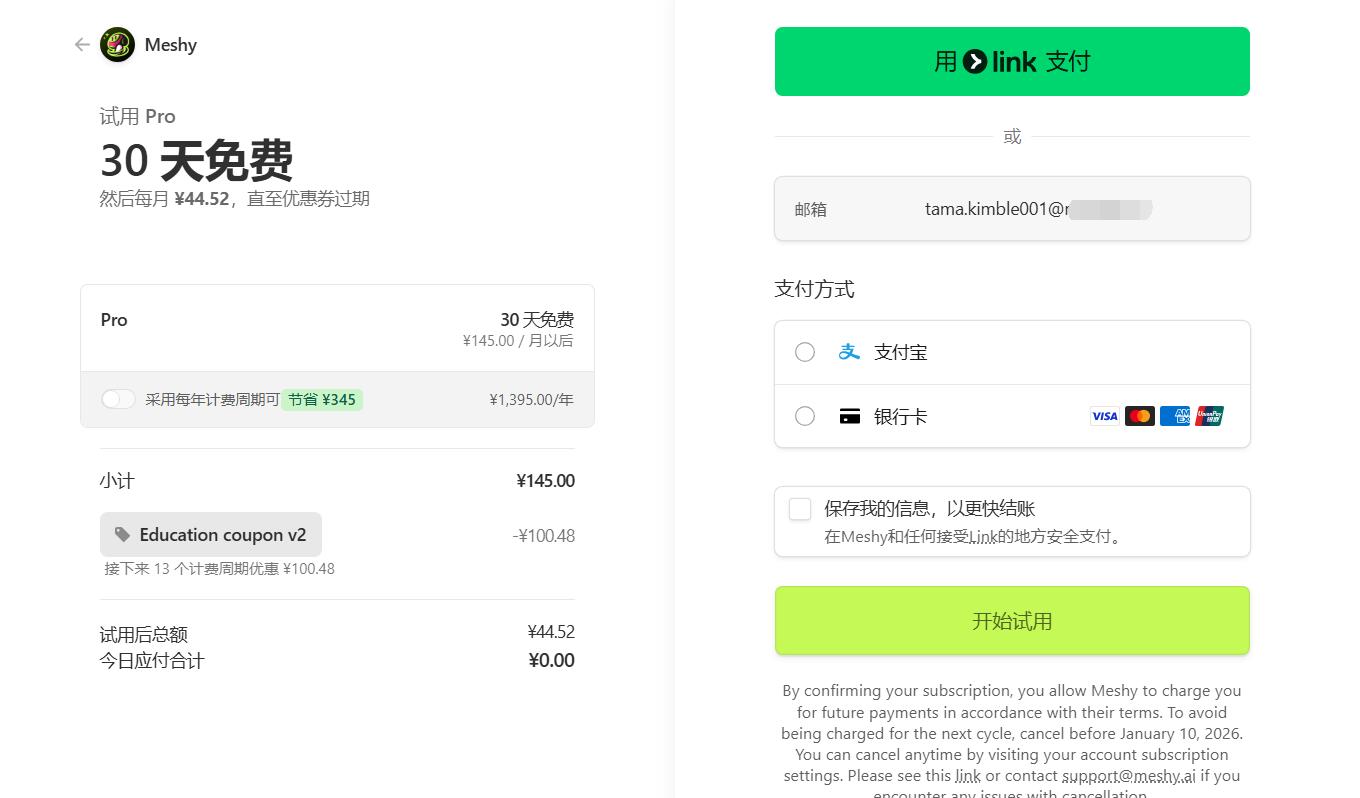The height and width of the screenshot is (798, 1360).
Task: Click the Meshy logo avatar
Action: (117, 45)
